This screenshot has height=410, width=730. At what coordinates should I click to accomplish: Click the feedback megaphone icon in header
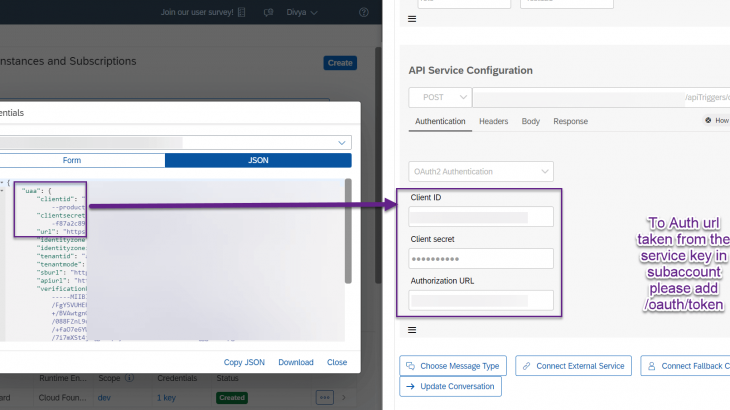[268, 13]
